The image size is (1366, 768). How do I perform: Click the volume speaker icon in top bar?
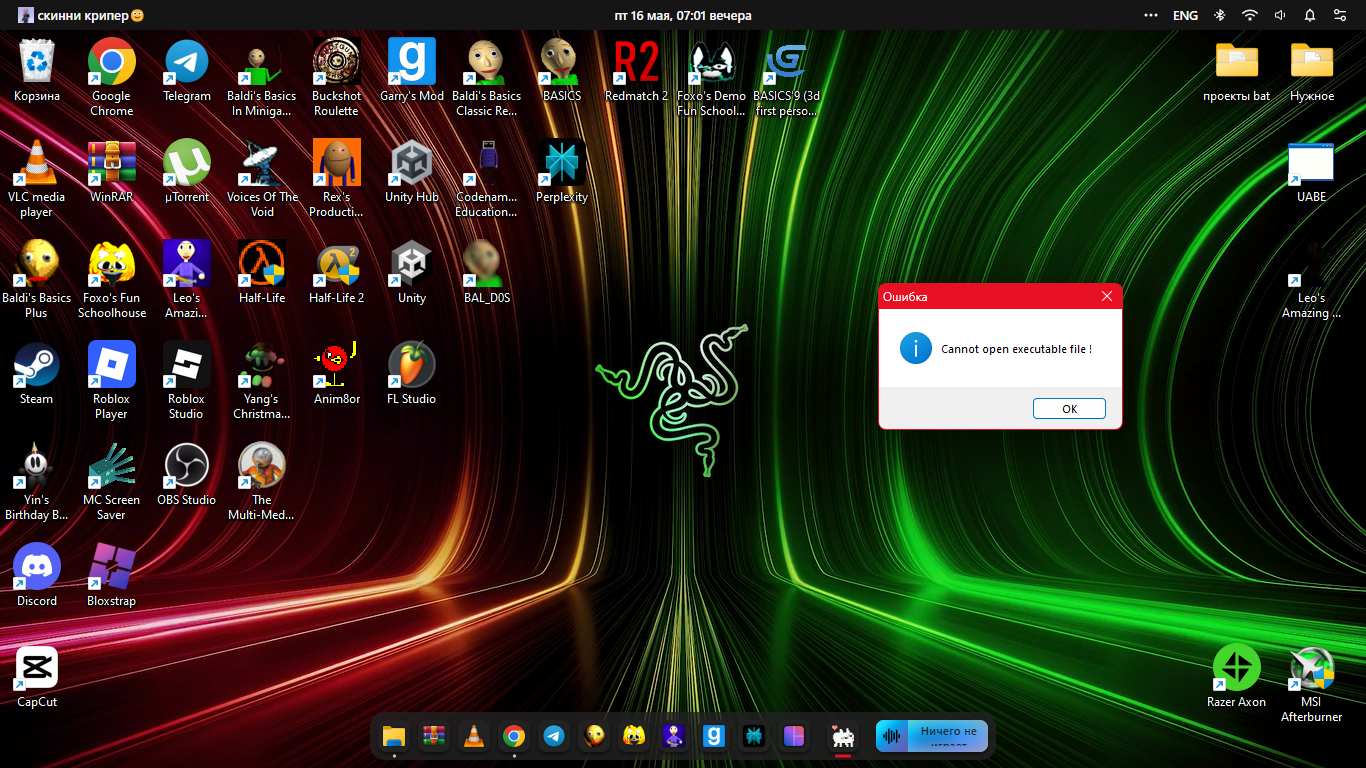point(1280,16)
